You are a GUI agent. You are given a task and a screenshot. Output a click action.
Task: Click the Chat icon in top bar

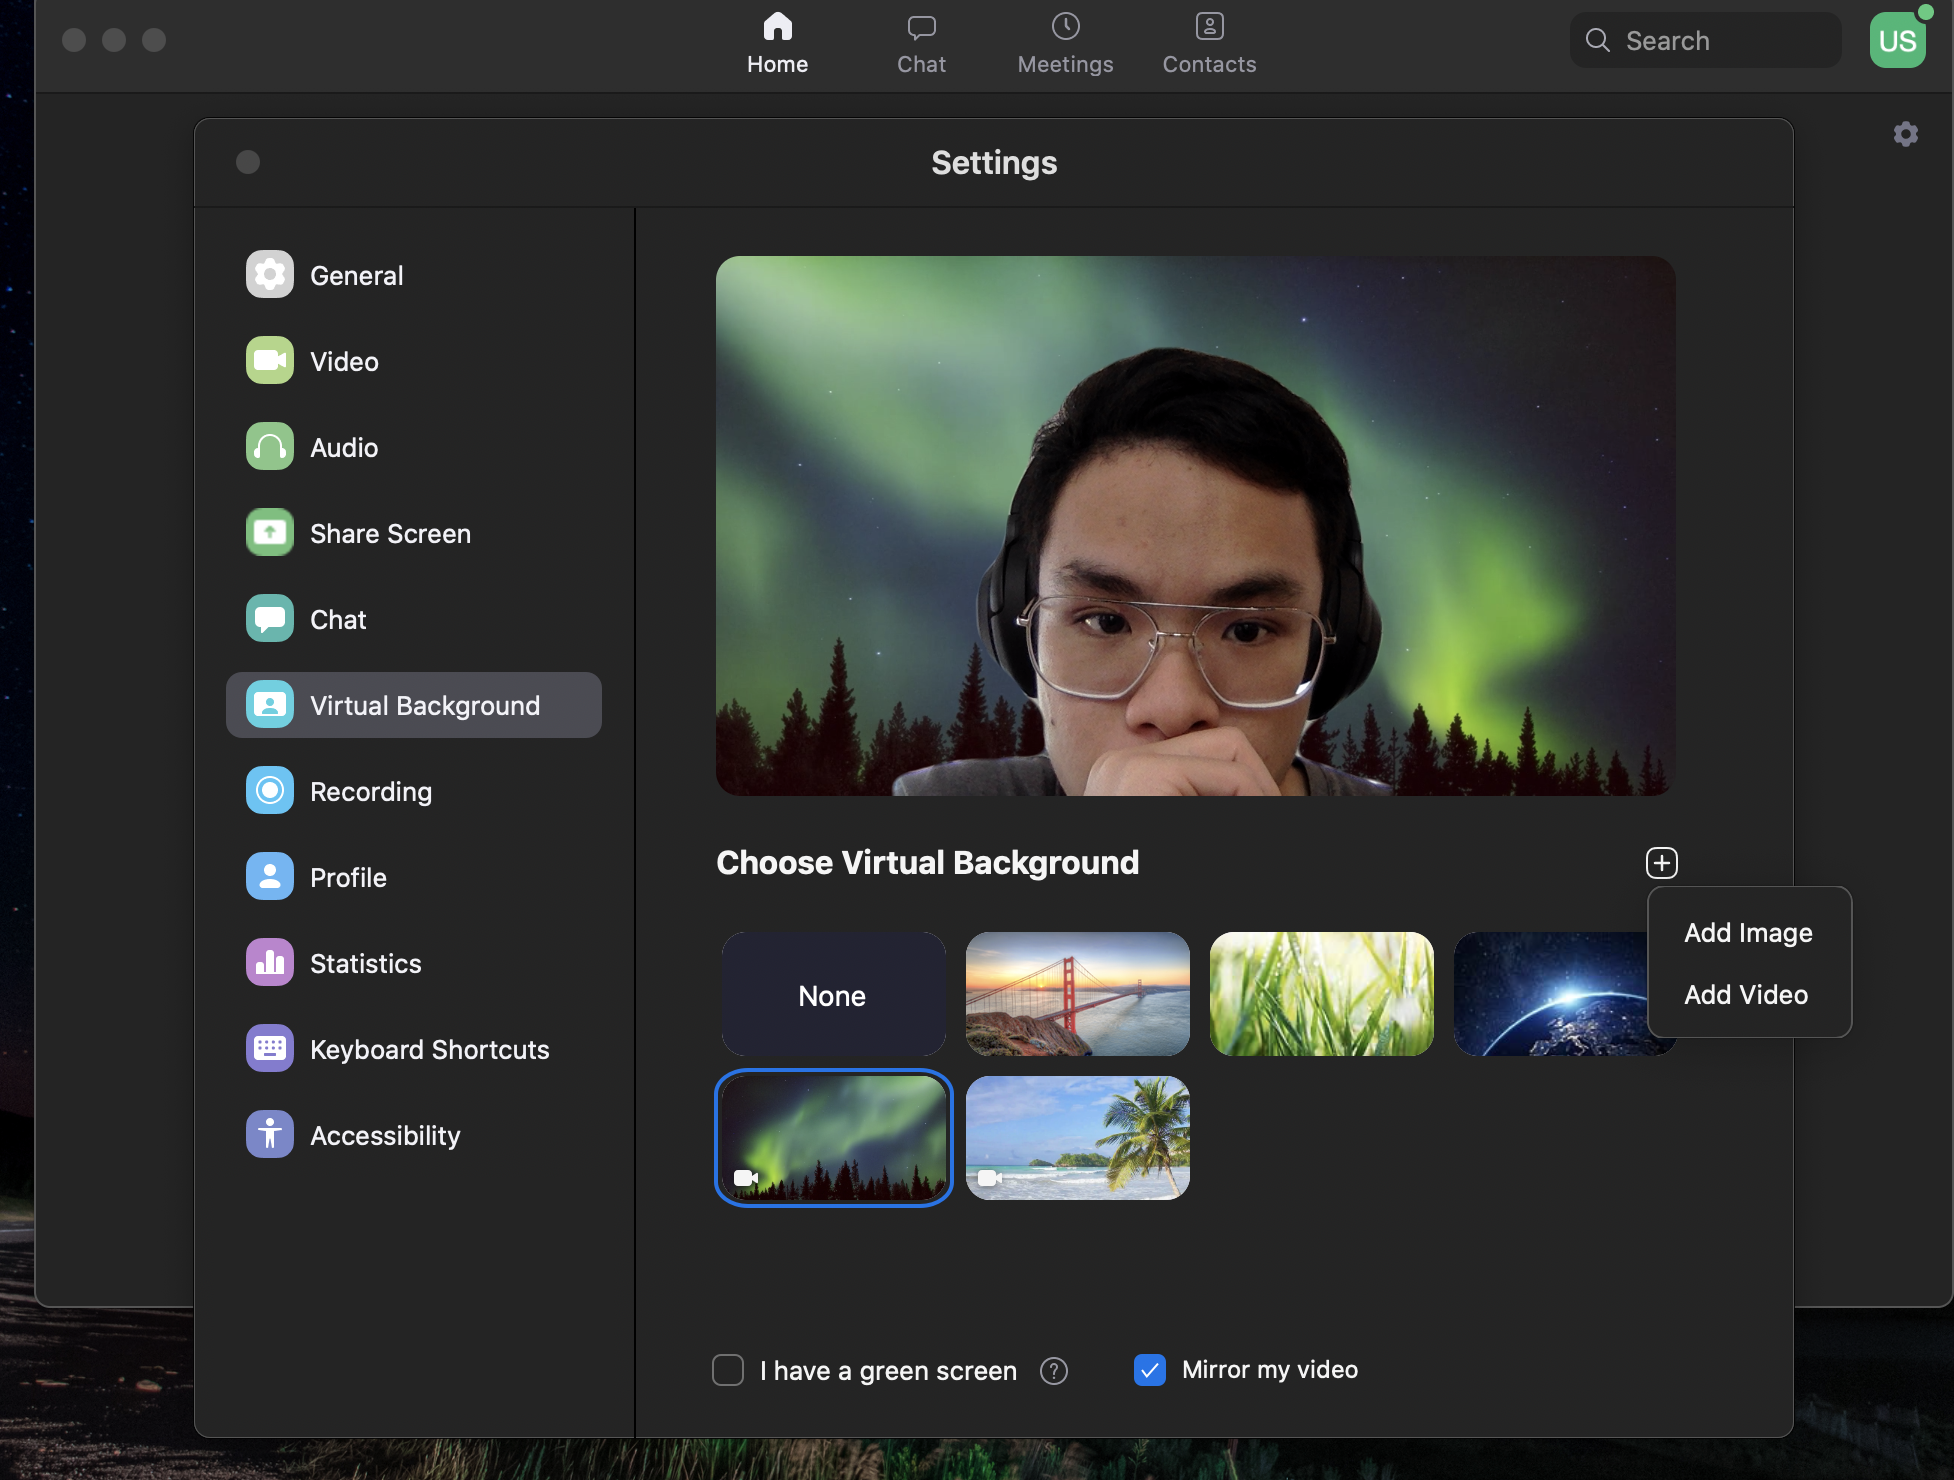coord(922,26)
